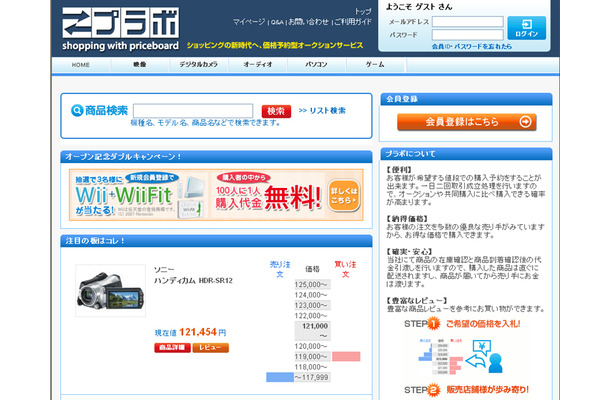This screenshot has height=400, width=610.
Task: Open forgotten ID/password link
Action: [x=472, y=46]
